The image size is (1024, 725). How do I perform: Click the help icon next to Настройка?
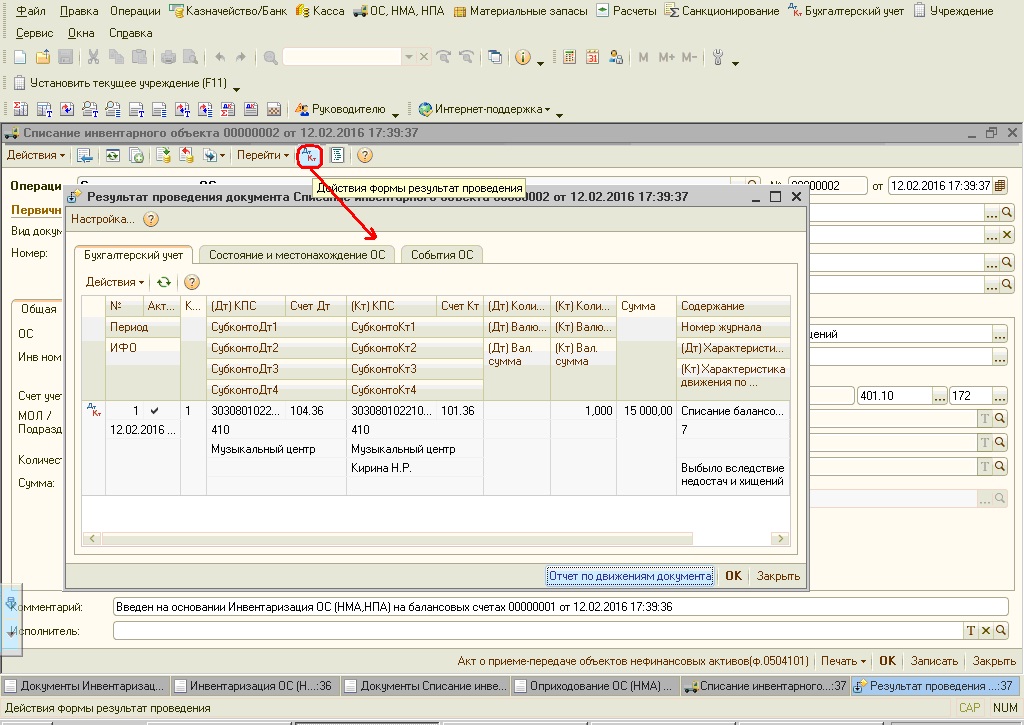coord(151,219)
